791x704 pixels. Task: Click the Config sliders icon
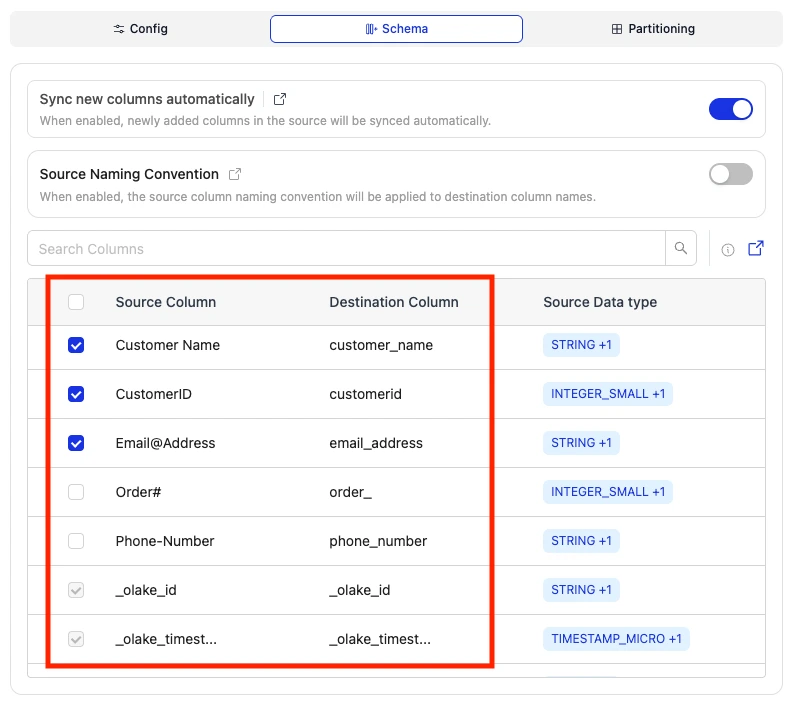pyautogui.click(x=119, y=29)
